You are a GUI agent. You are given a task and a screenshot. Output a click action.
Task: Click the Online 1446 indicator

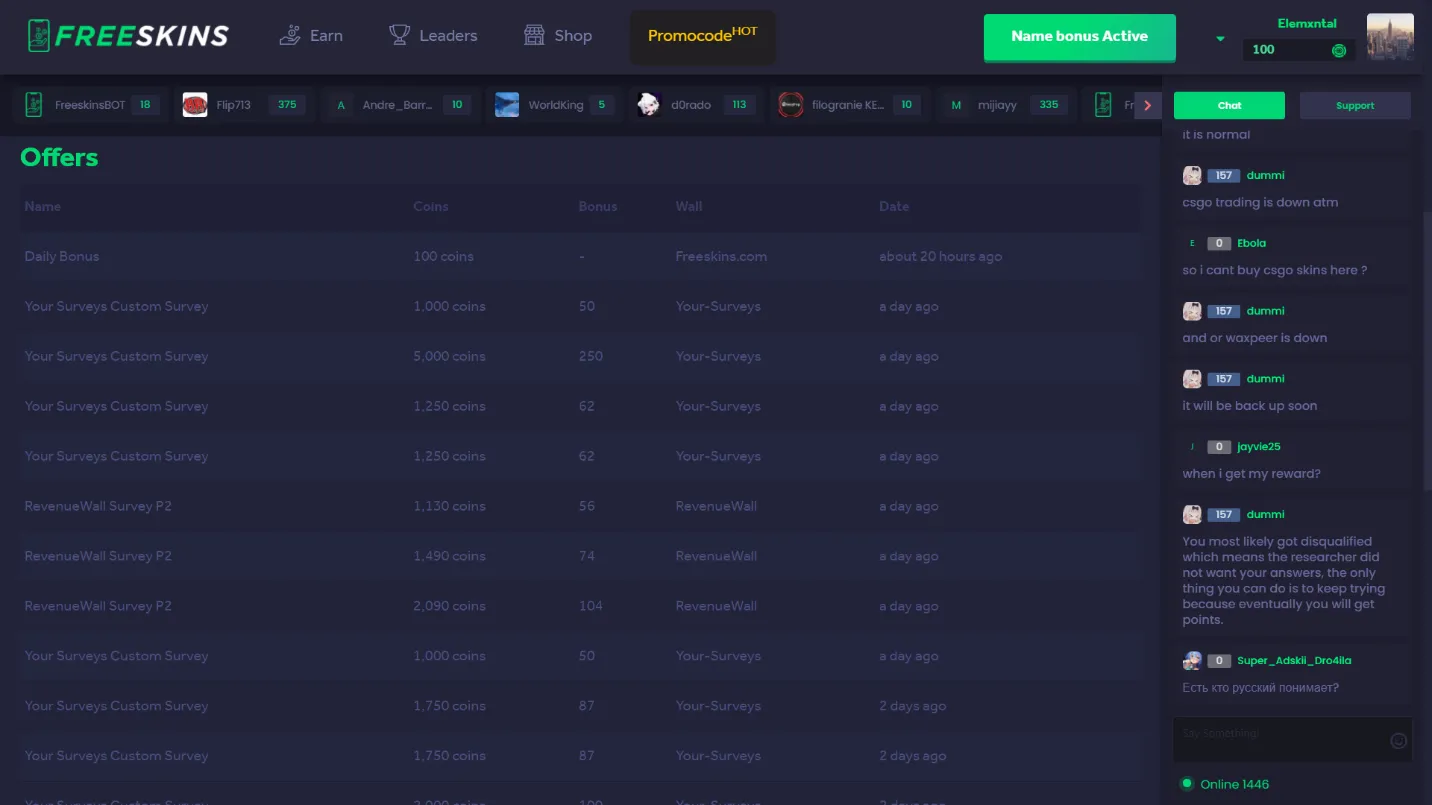[x=1225, y=784]
